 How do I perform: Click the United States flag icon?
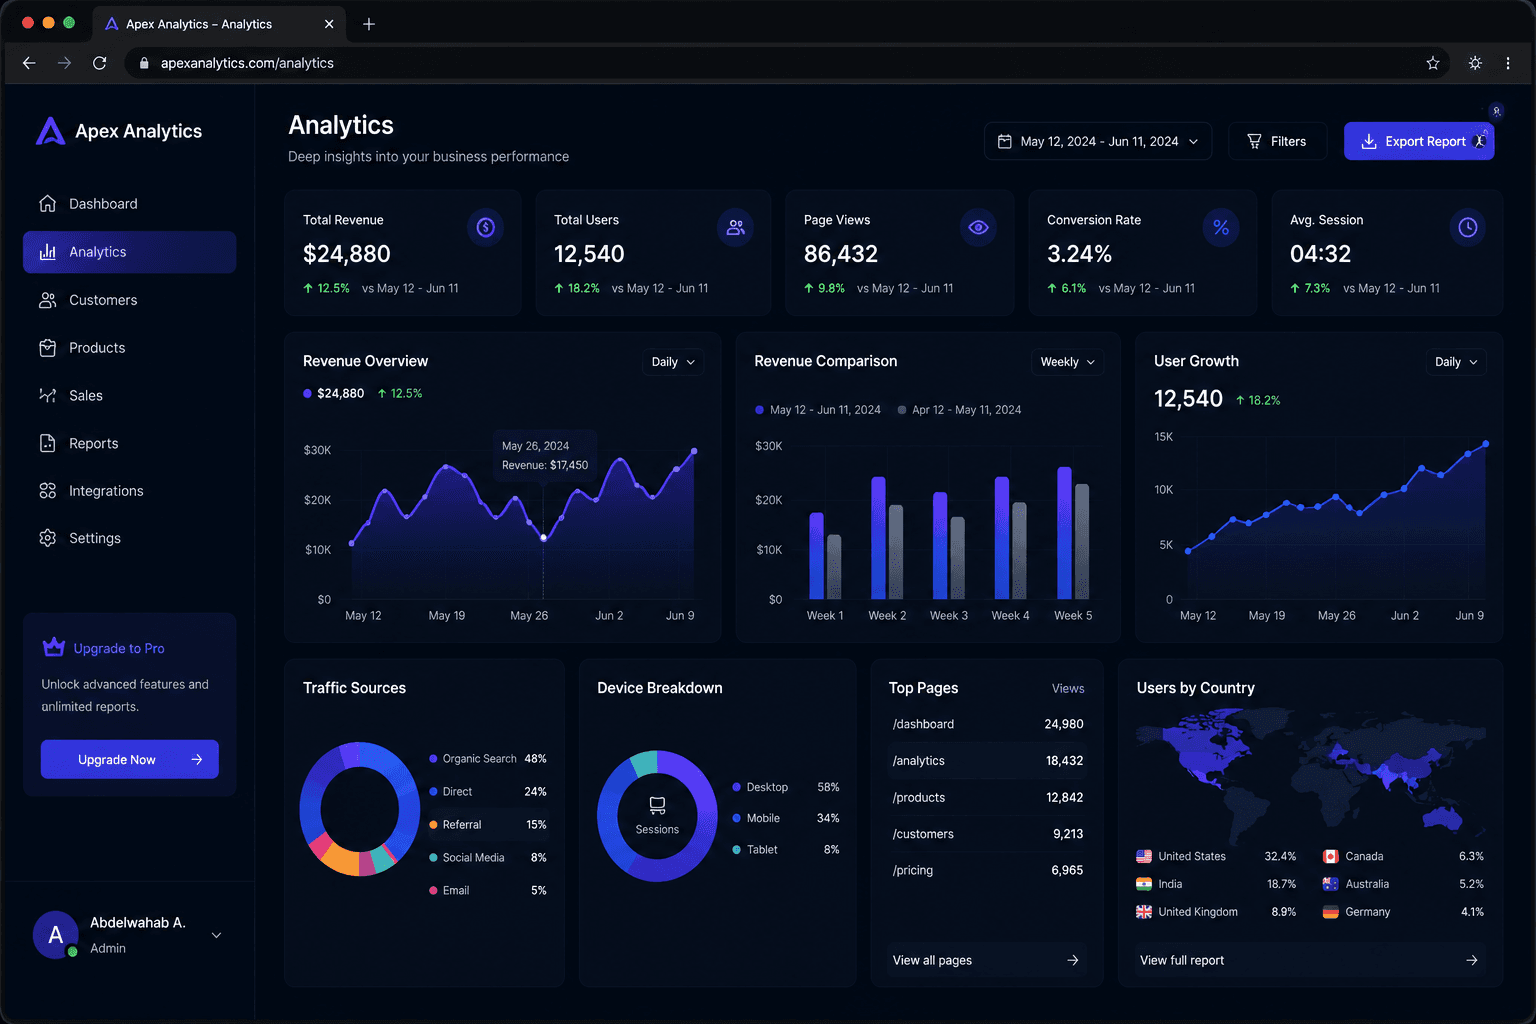(x=1144, y=856)
